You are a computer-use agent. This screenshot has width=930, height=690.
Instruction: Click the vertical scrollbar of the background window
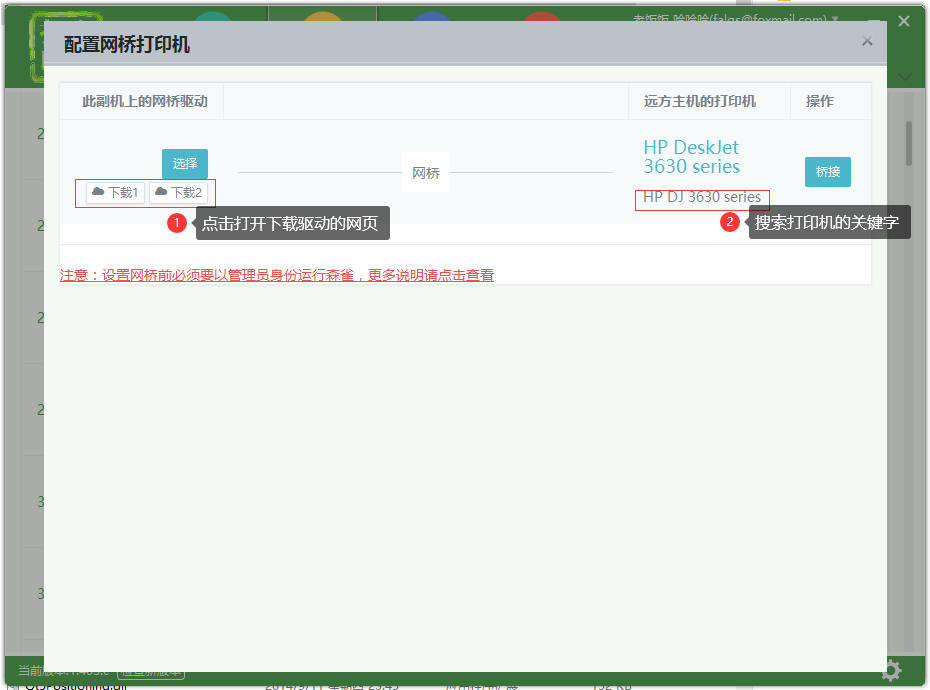[x=908, y=144]
